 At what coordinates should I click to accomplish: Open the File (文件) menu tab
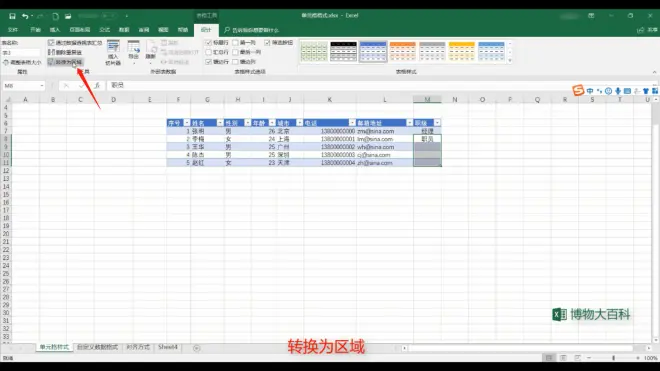click(13, 30)
